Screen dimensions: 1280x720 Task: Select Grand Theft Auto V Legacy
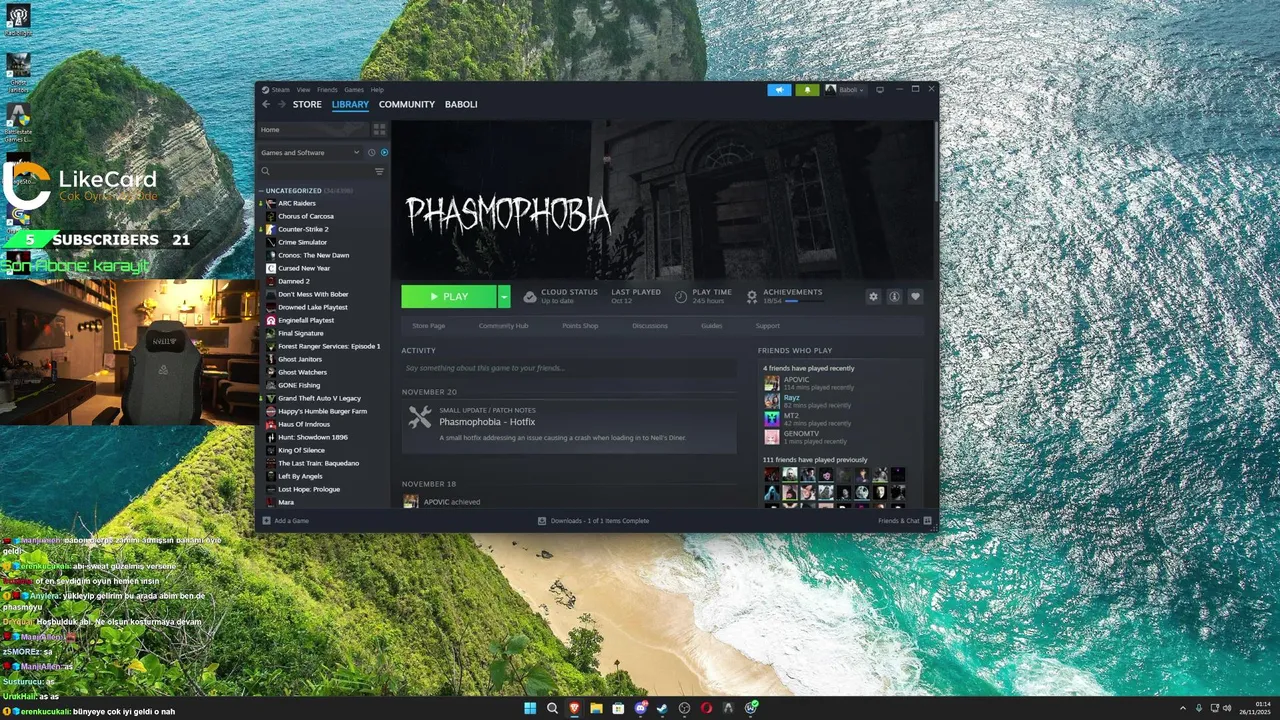(x=319, y=398)
